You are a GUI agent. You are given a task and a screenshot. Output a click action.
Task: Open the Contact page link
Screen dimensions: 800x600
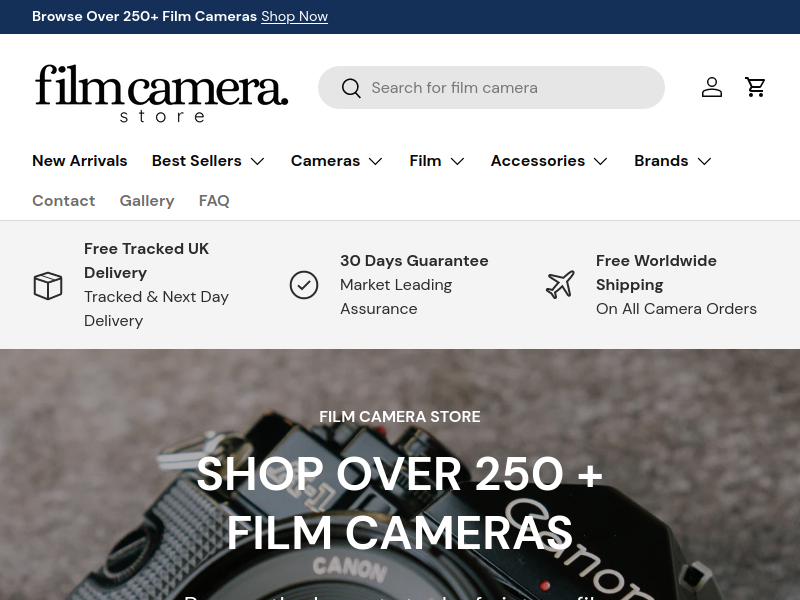(x=64, y=201)
